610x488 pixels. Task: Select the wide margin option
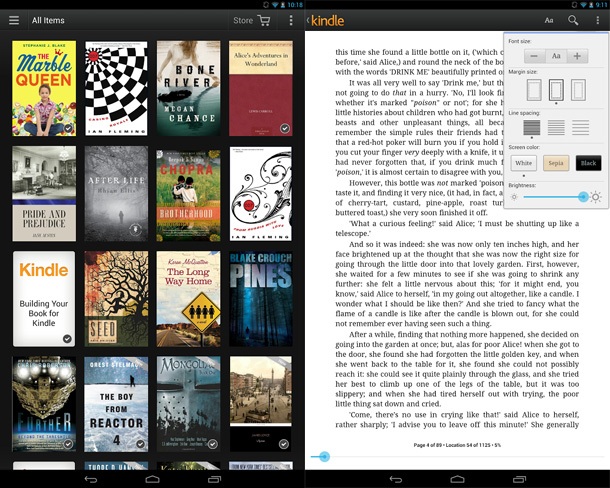(578, 90)
